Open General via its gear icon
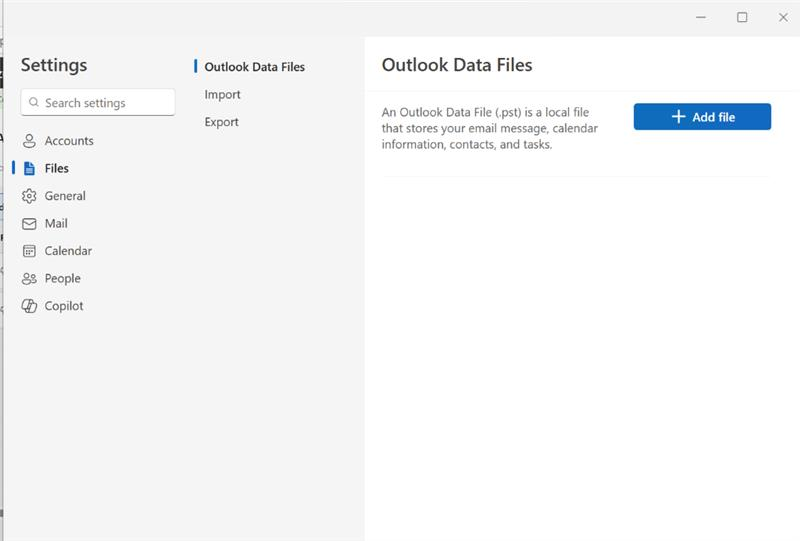800x541 pixels. [29, 196]
